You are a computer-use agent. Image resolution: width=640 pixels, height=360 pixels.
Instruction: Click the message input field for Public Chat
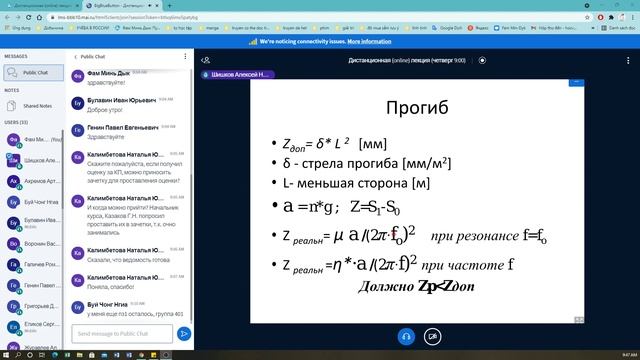coord(122,334)
